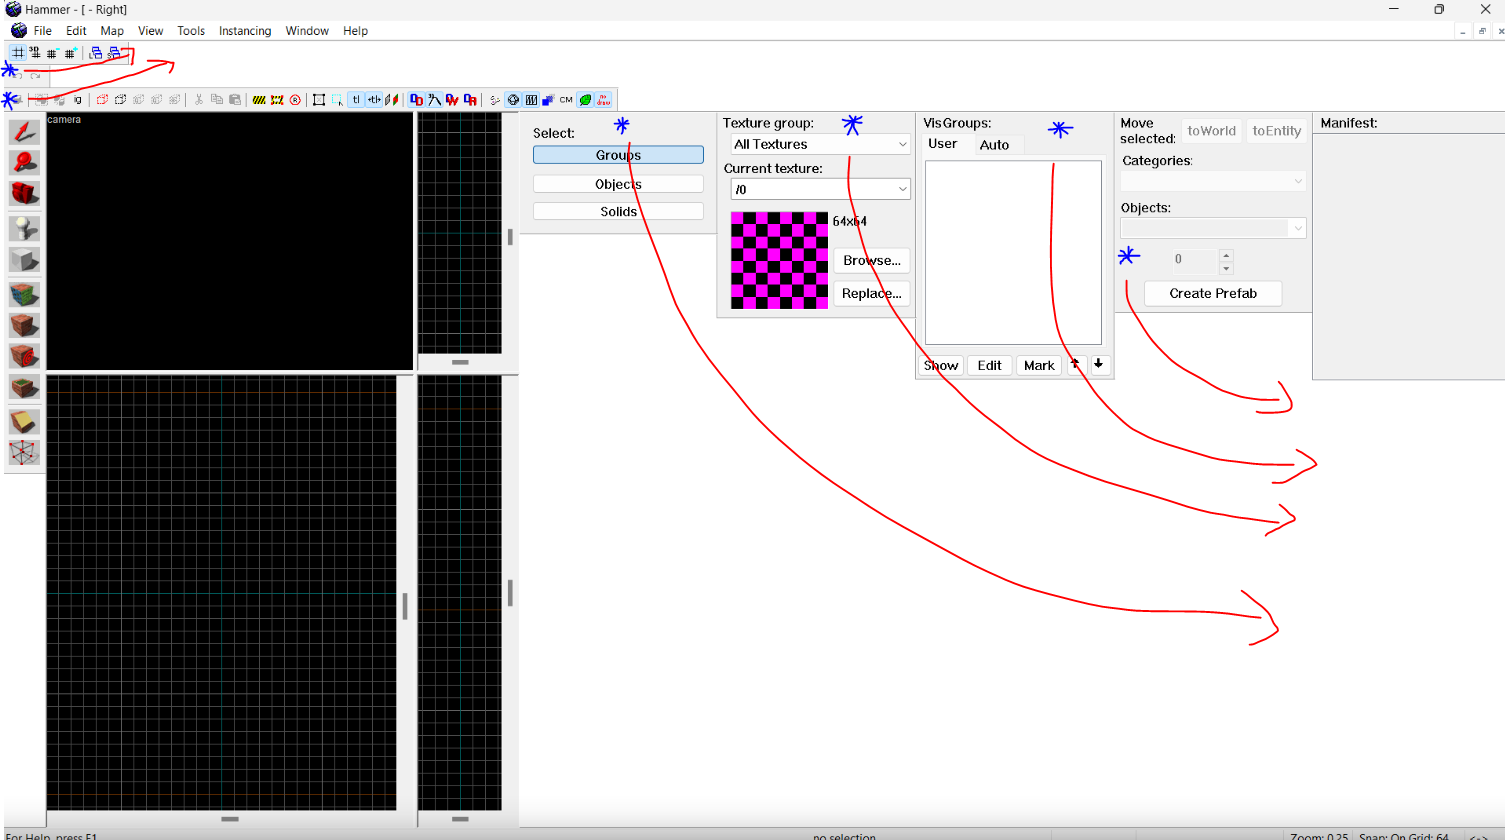This screenshot has width=1505, height=840.
Task: Open the Instancing menu
Action: [245, 31]
